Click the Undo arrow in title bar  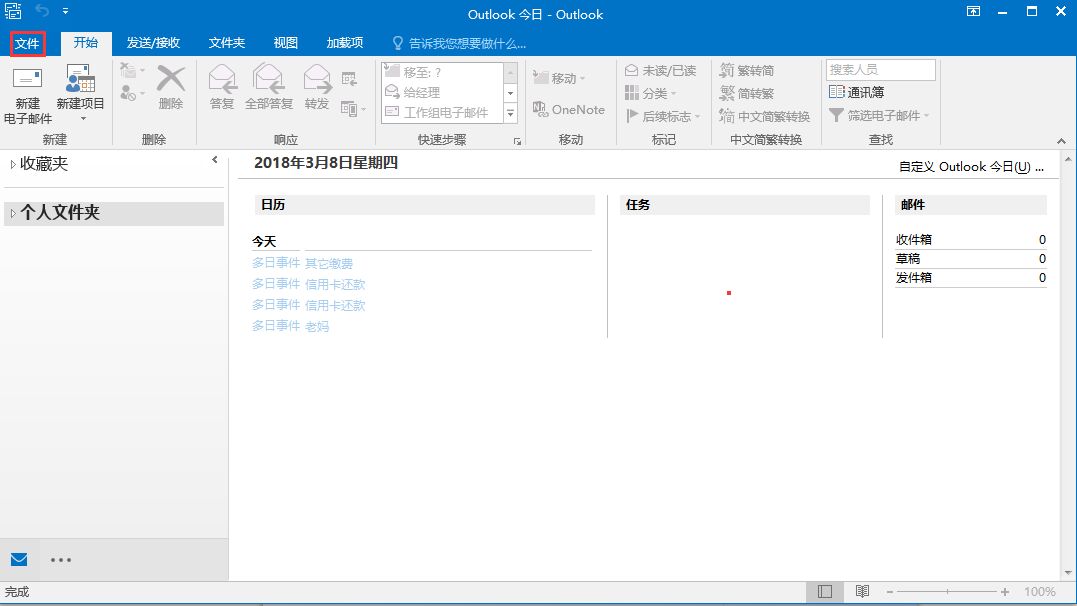click(42, 10)
